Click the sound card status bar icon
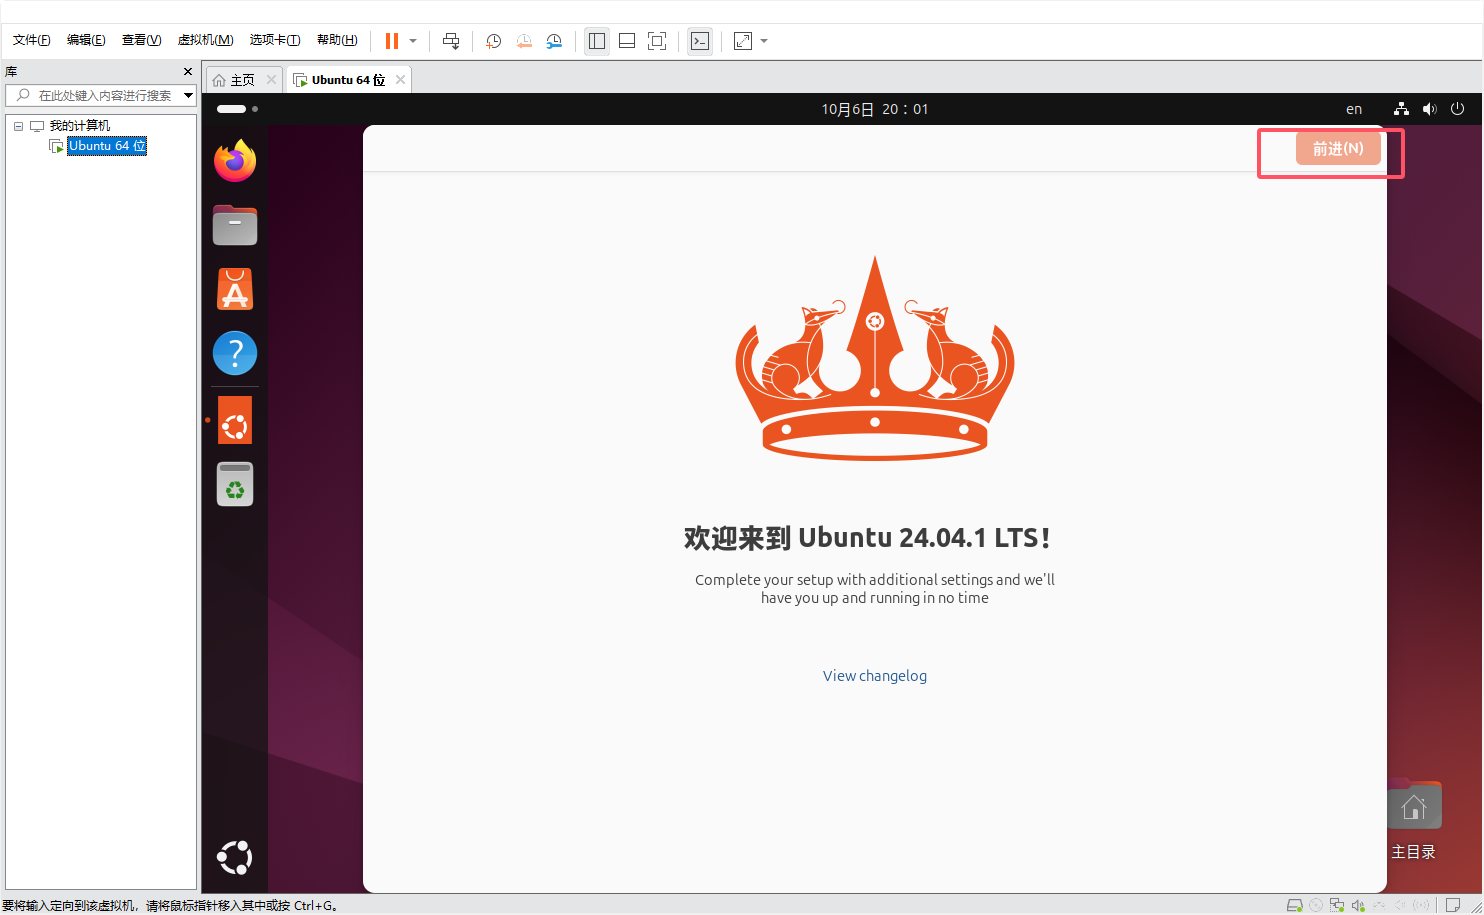Screen dimensions: 1484x915 1358,905
